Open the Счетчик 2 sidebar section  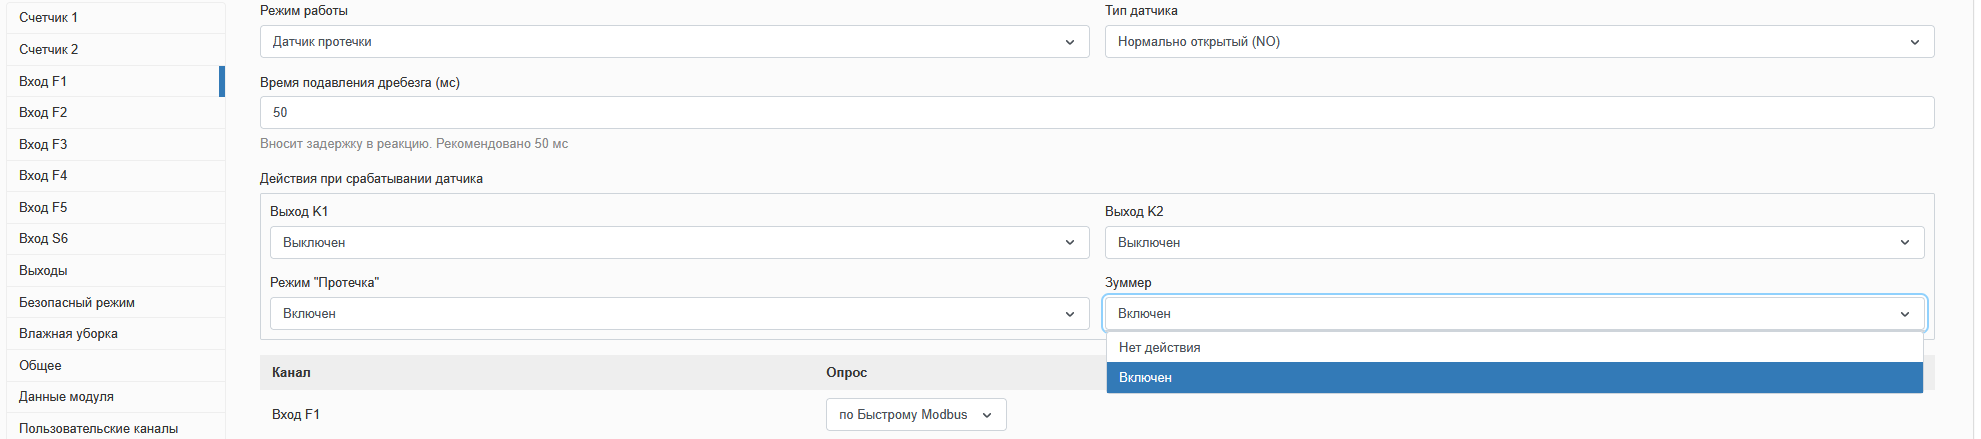[48, 49]
